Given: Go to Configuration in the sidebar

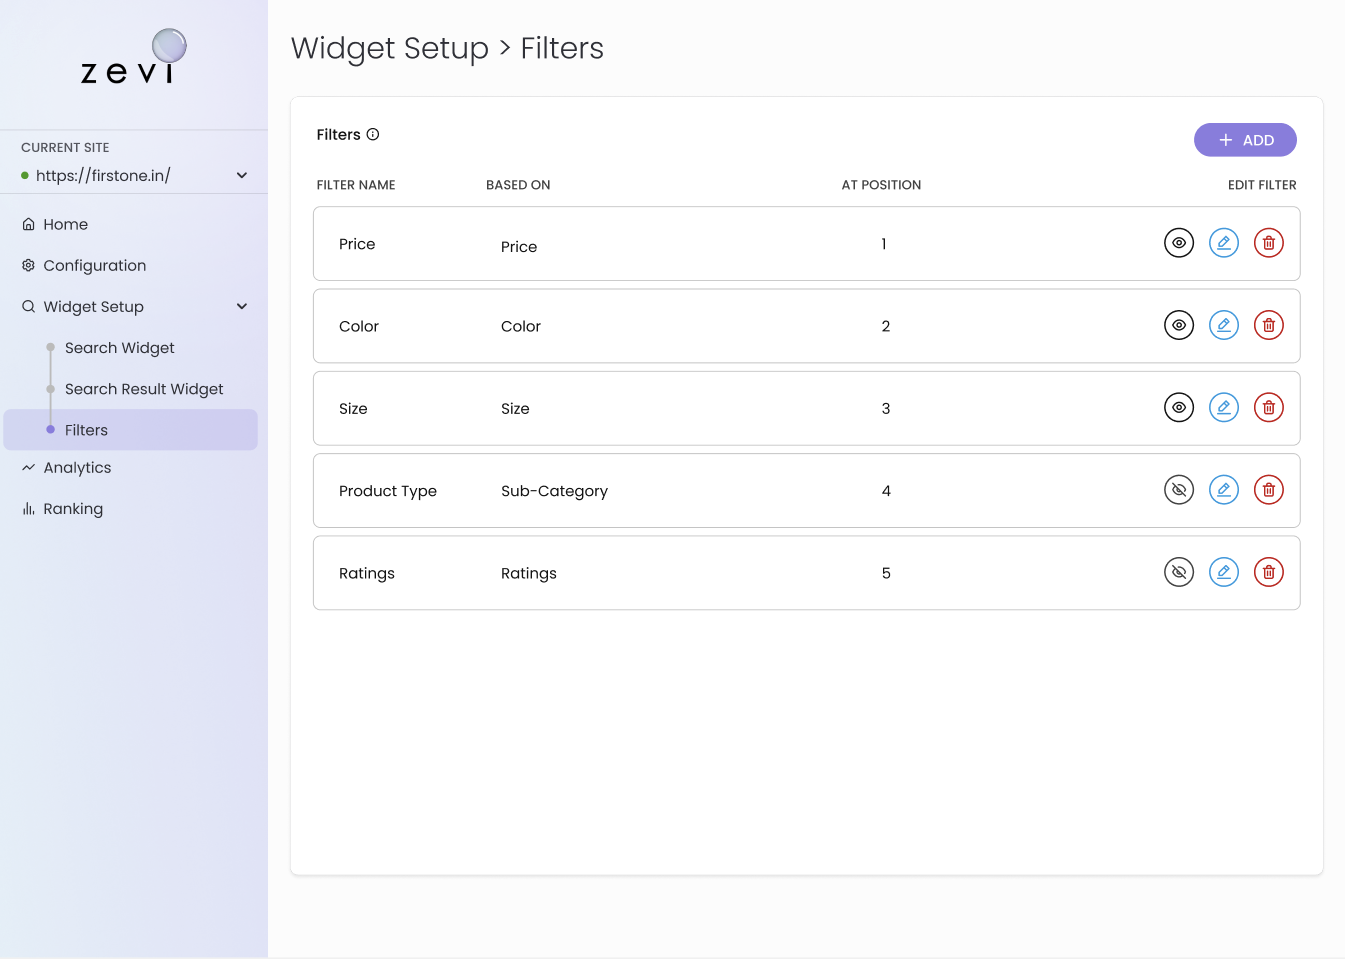Looking at the screenshot, I should (94, 266).
